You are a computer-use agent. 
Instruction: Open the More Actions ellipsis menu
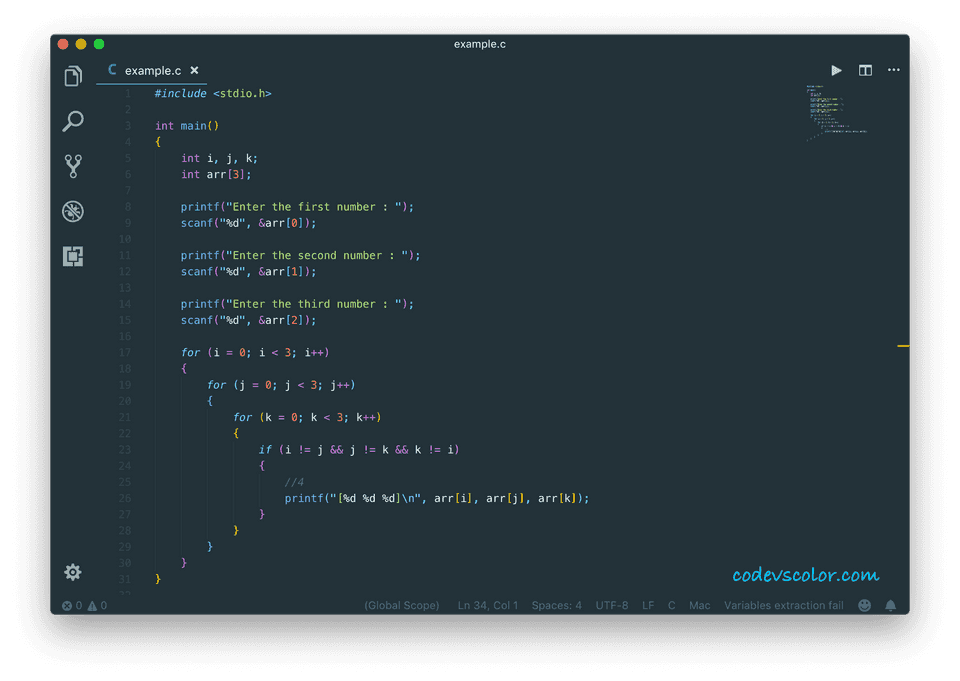[896, 70]
